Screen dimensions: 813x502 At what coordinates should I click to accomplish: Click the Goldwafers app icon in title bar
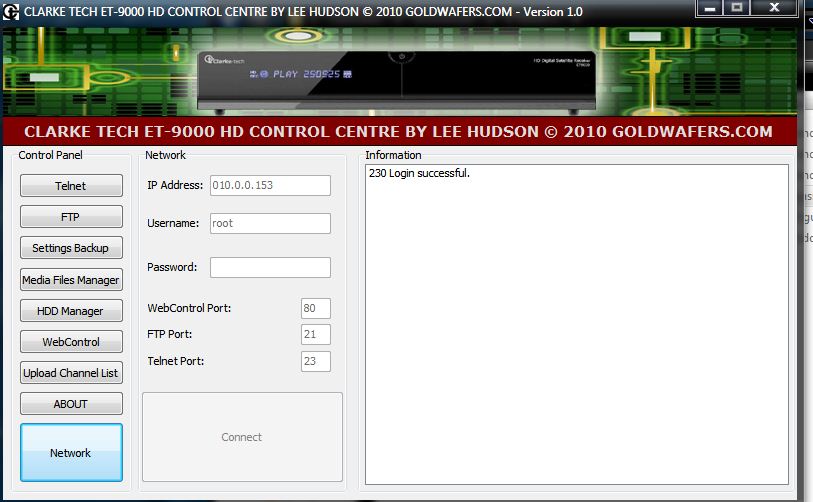[10, 11]
